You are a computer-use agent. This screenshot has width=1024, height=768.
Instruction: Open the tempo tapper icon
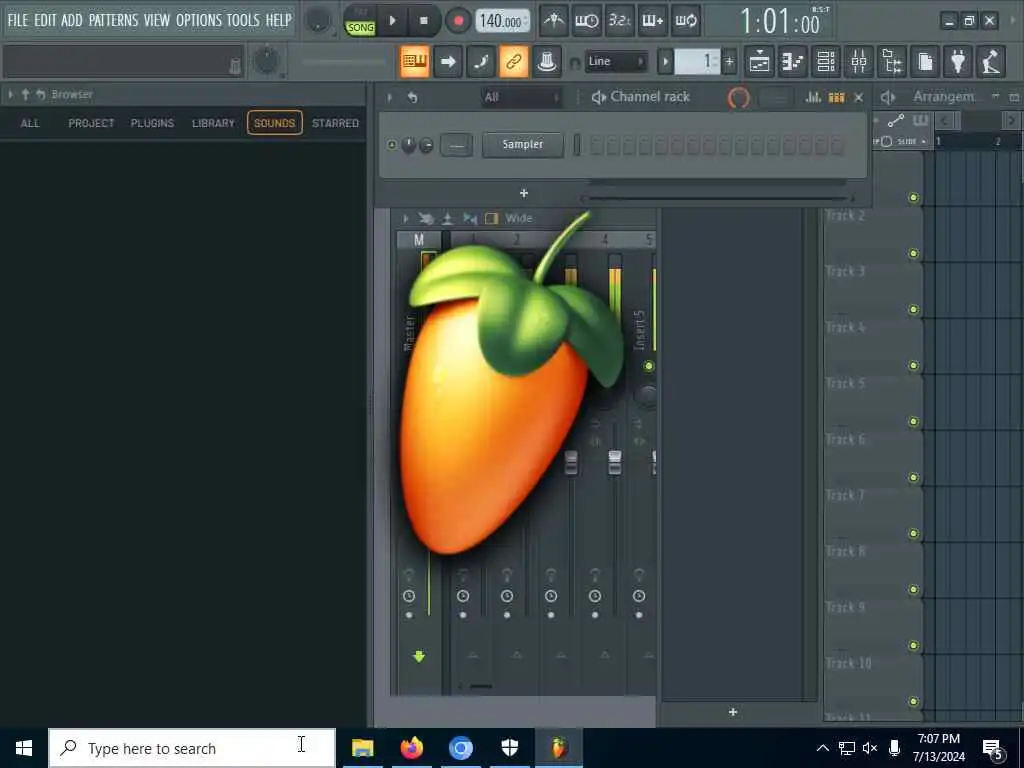(991, 62)
